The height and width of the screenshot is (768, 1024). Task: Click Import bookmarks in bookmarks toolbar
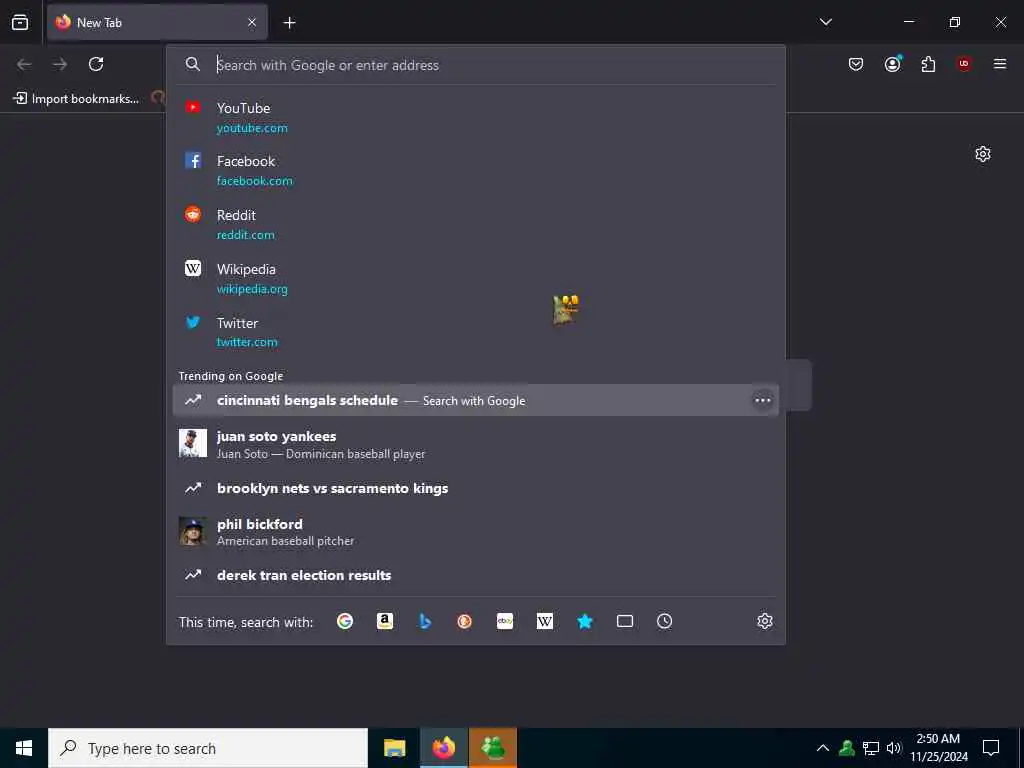tap(76, 99)
